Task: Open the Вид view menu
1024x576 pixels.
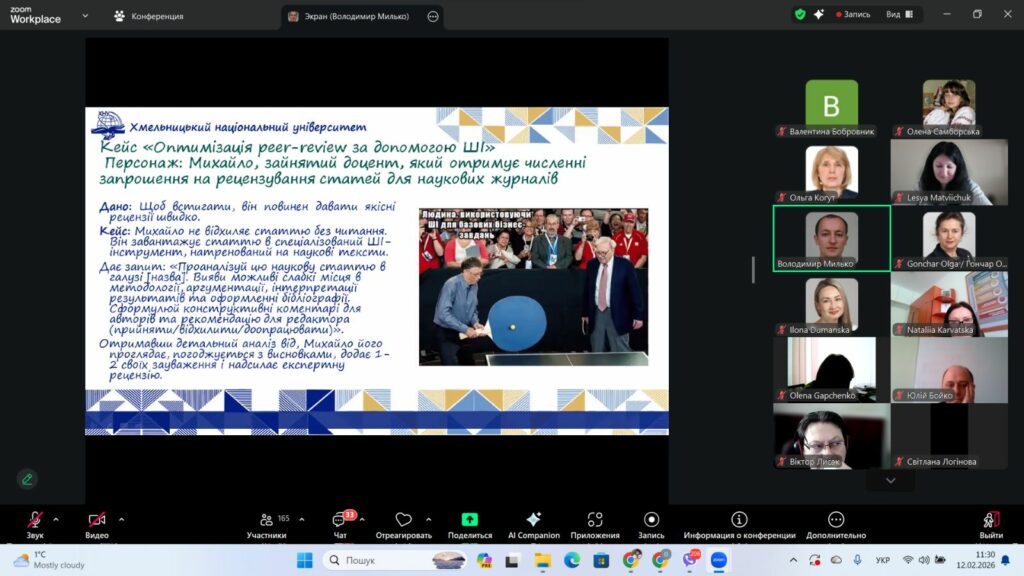Action: pos(898,15)
